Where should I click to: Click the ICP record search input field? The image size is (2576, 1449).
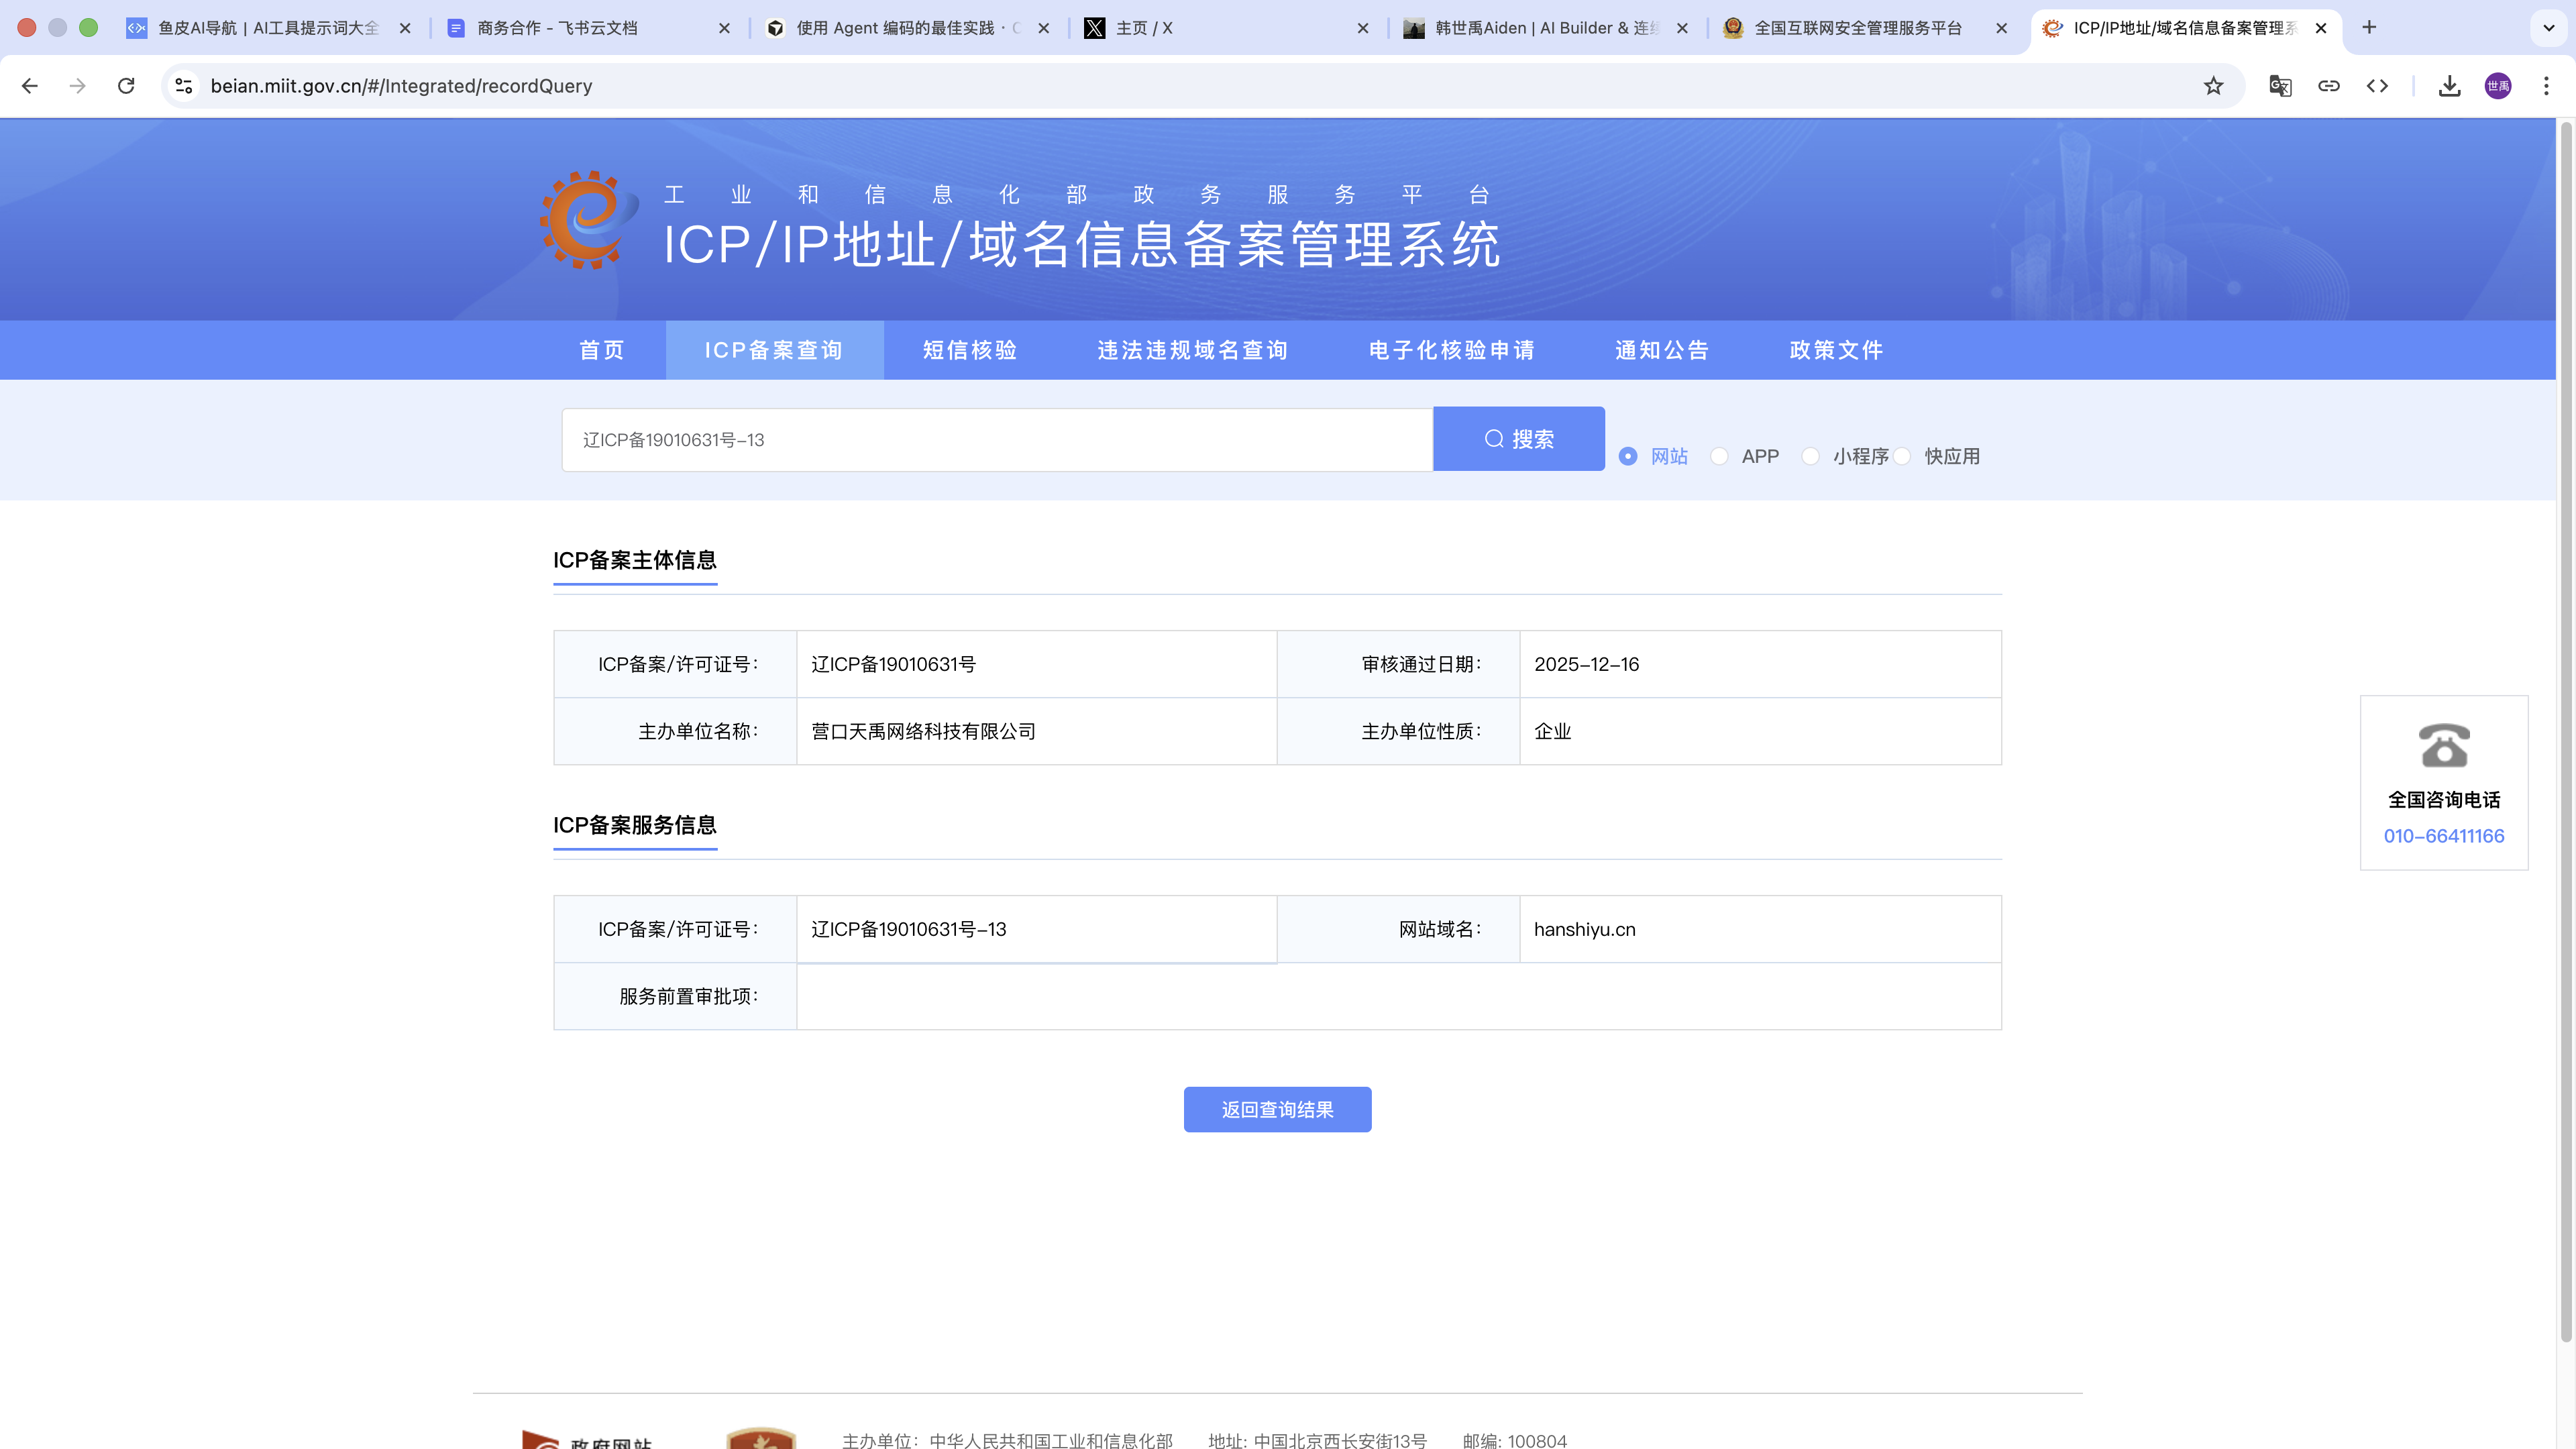(996, 440)
